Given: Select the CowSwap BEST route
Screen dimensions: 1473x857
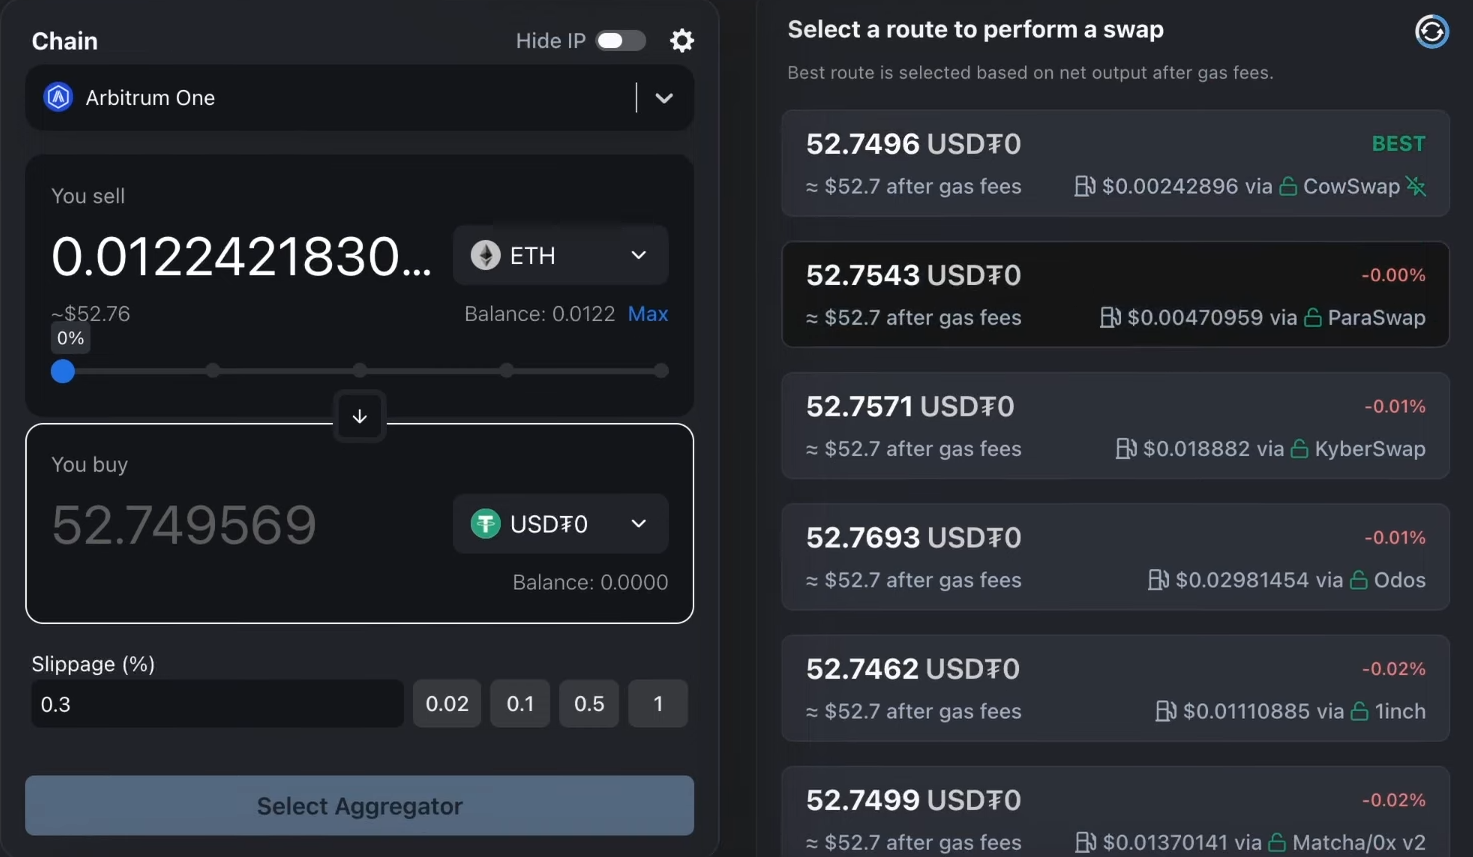Looking at the screenshot, I should tap(1115, 164).
